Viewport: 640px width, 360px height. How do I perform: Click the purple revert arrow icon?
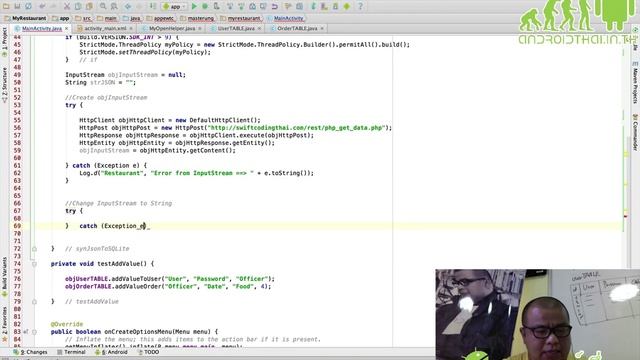(275, 6)
